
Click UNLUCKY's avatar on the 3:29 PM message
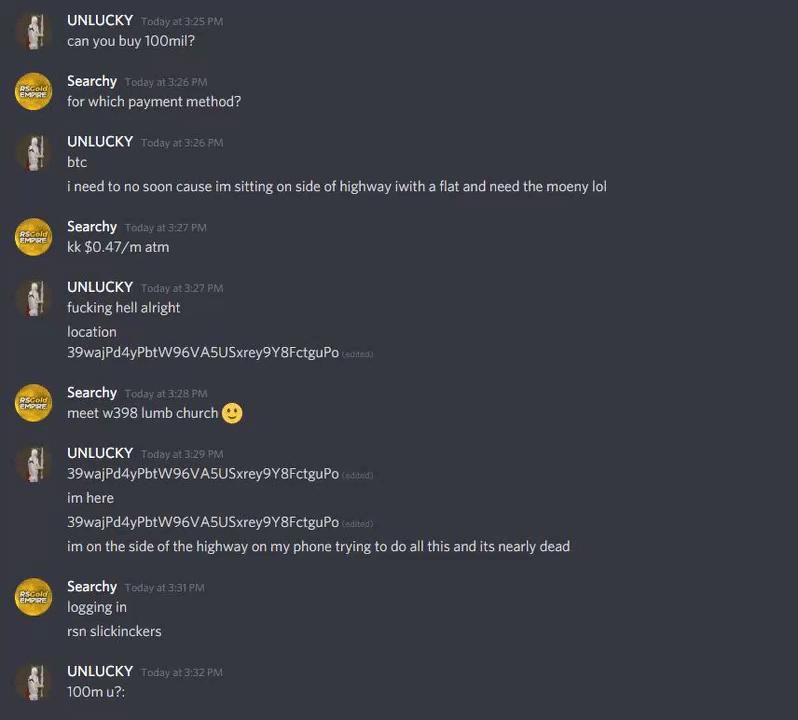click(x=34, y=464)
